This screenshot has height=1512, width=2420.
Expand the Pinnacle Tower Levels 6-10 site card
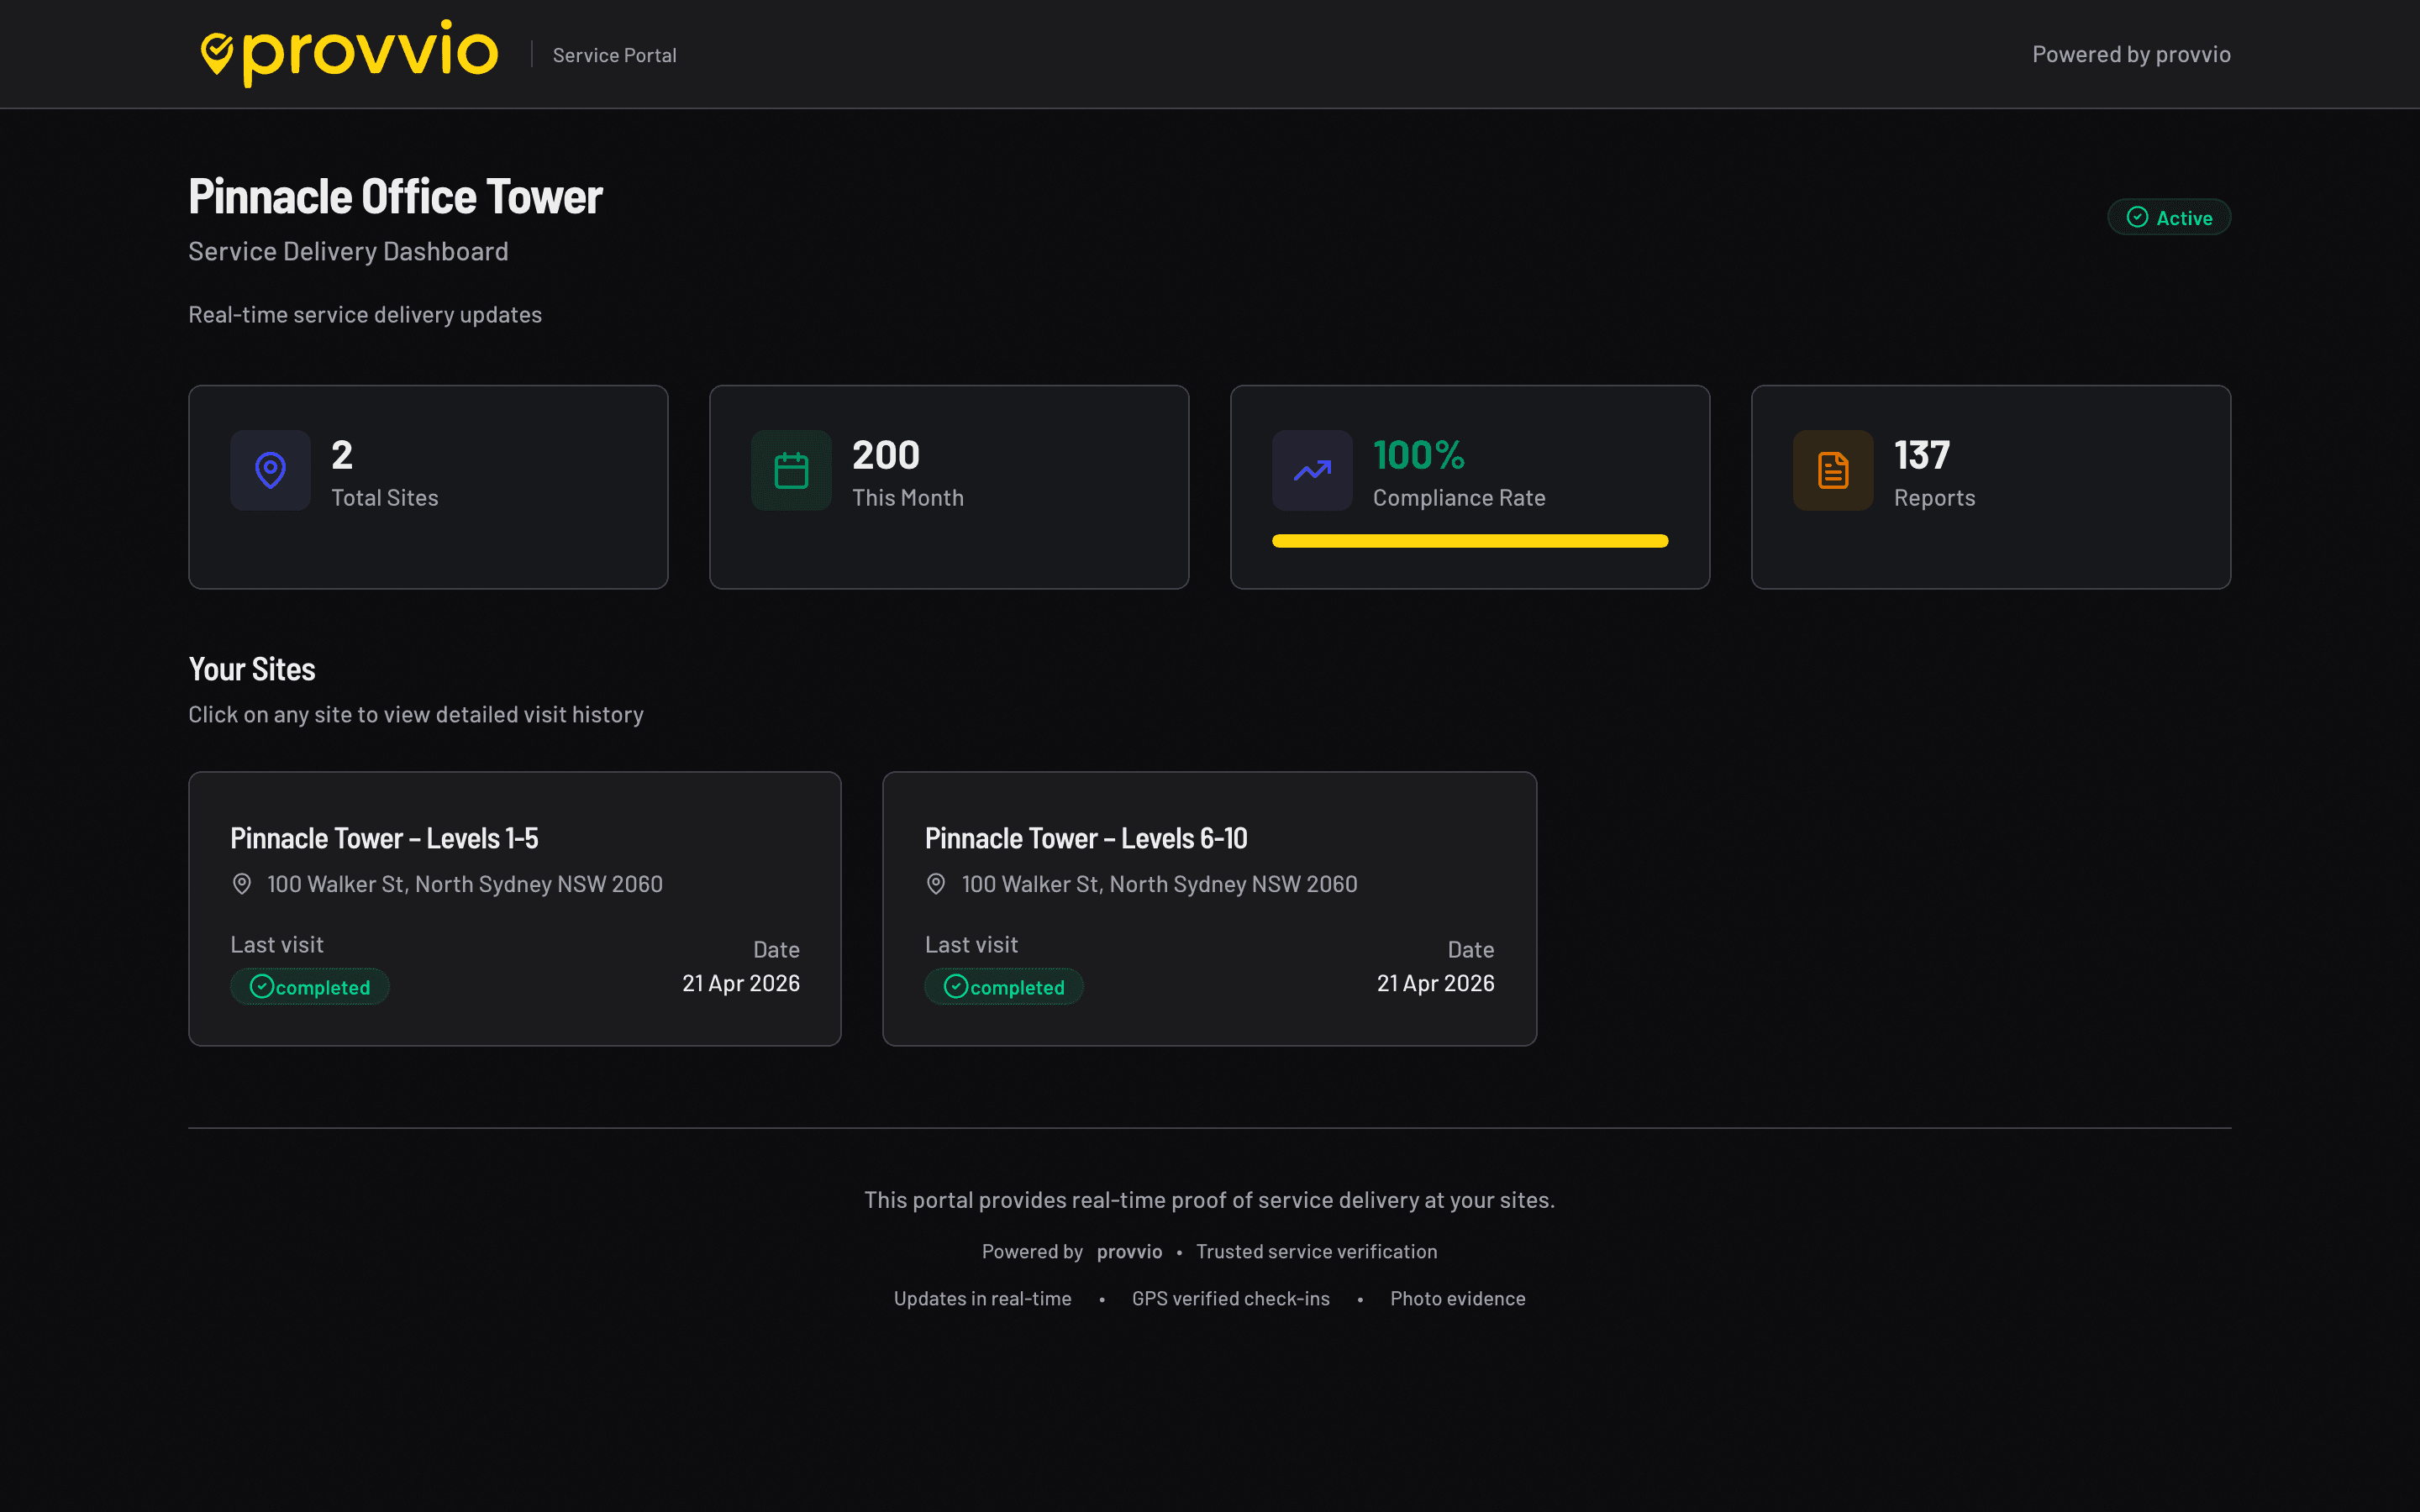1209,908
